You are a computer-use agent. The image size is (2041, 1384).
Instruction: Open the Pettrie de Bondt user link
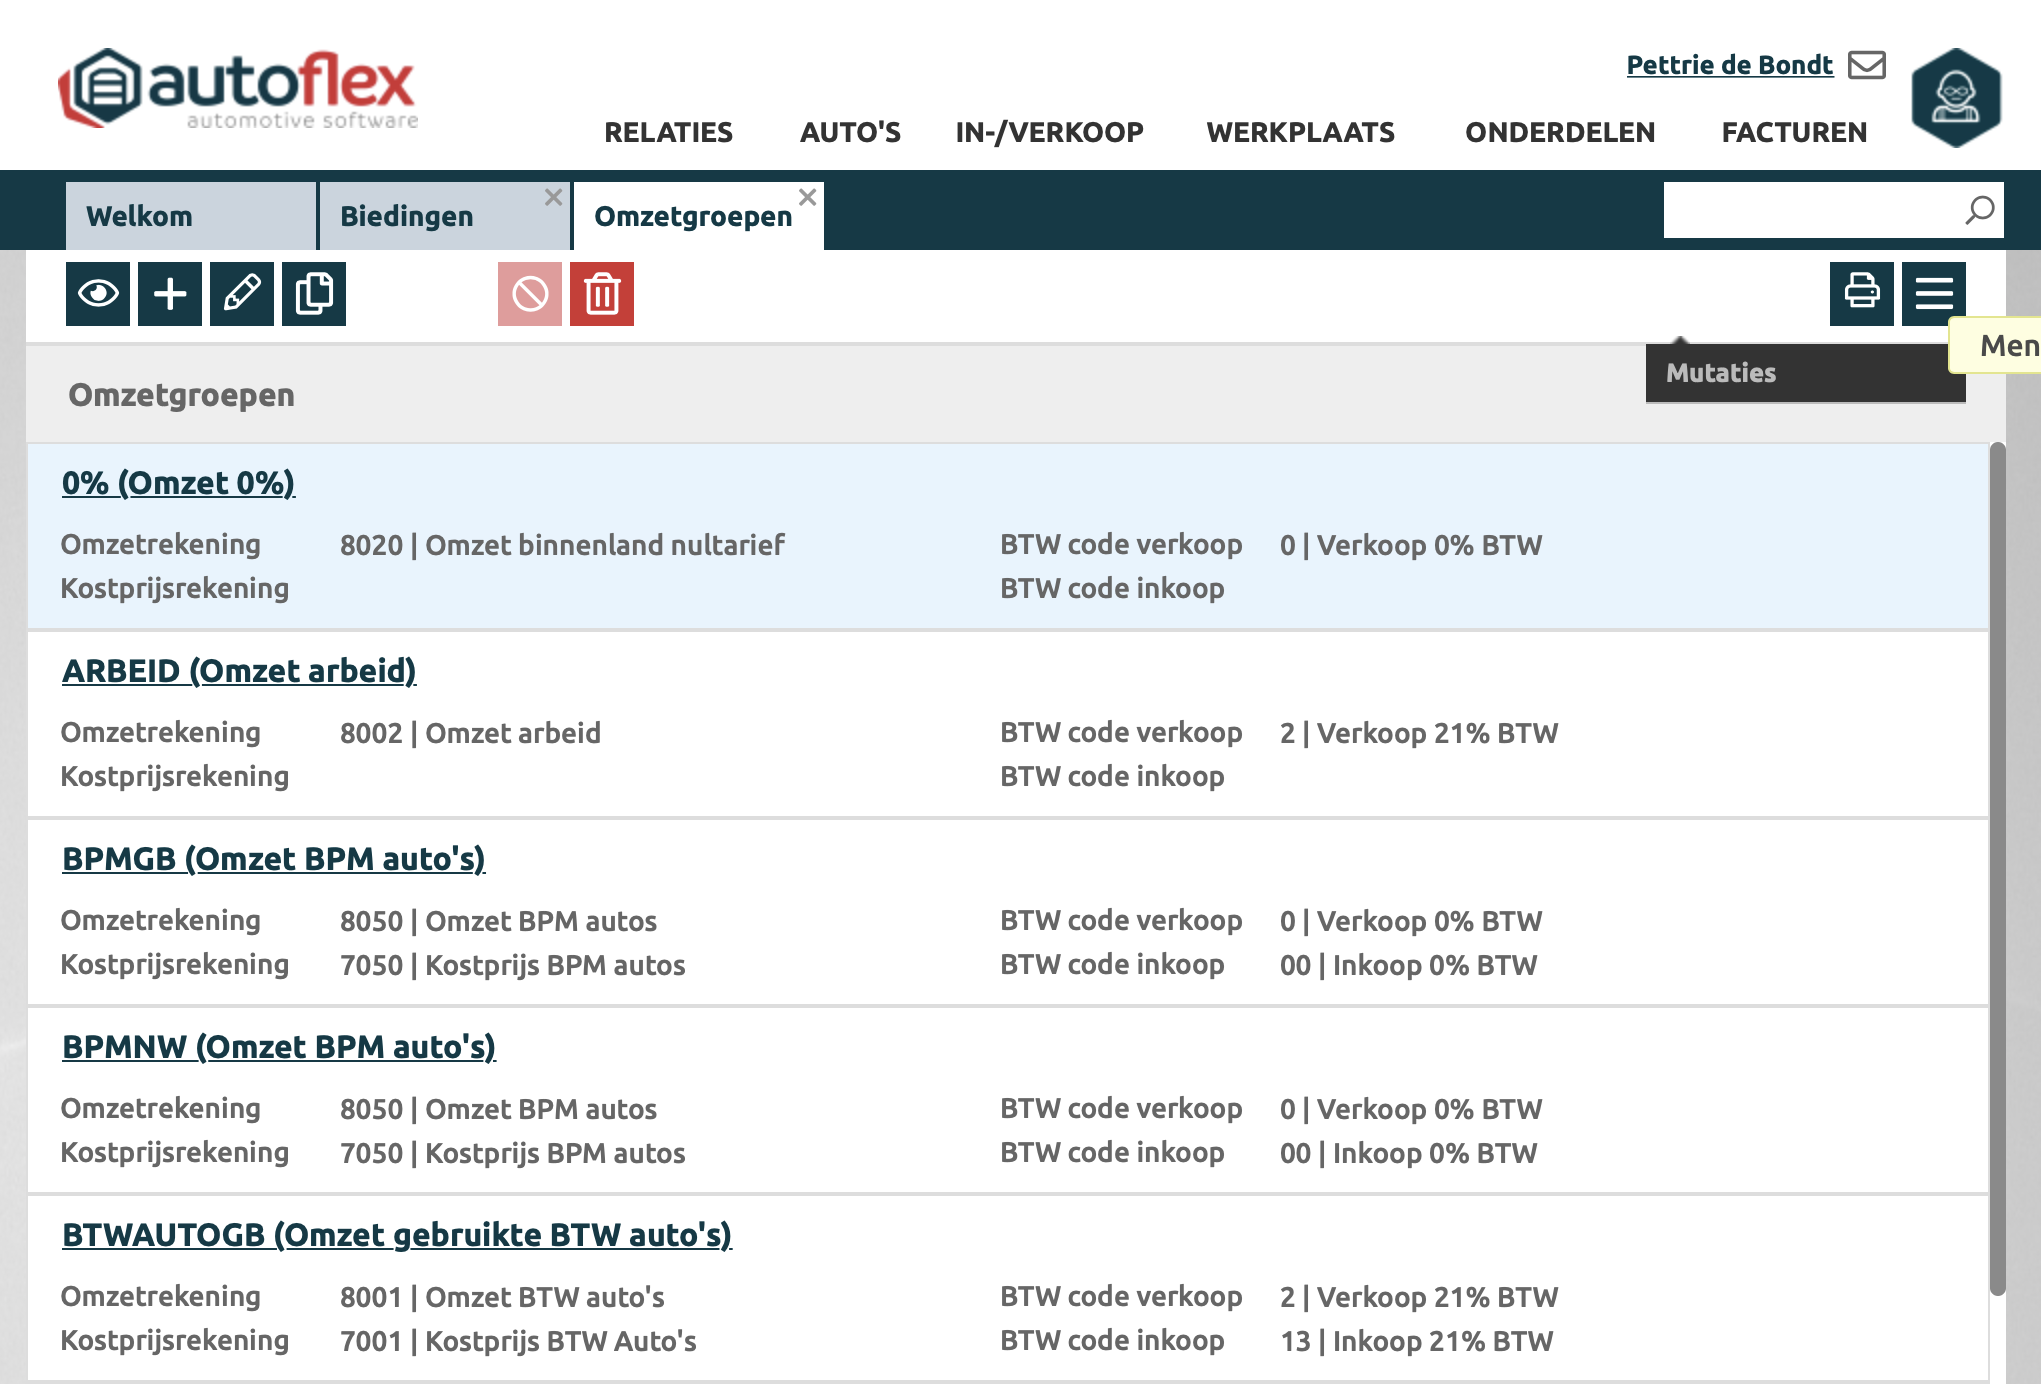coord(1729,65)
